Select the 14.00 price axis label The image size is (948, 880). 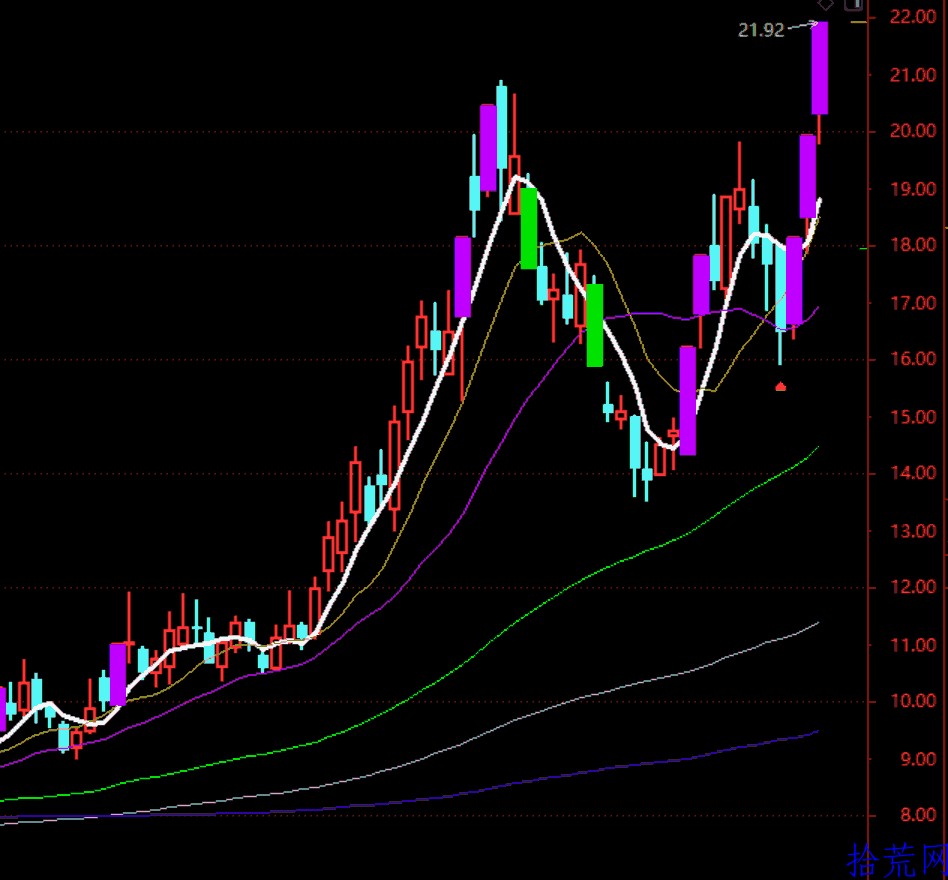(912, 473)
